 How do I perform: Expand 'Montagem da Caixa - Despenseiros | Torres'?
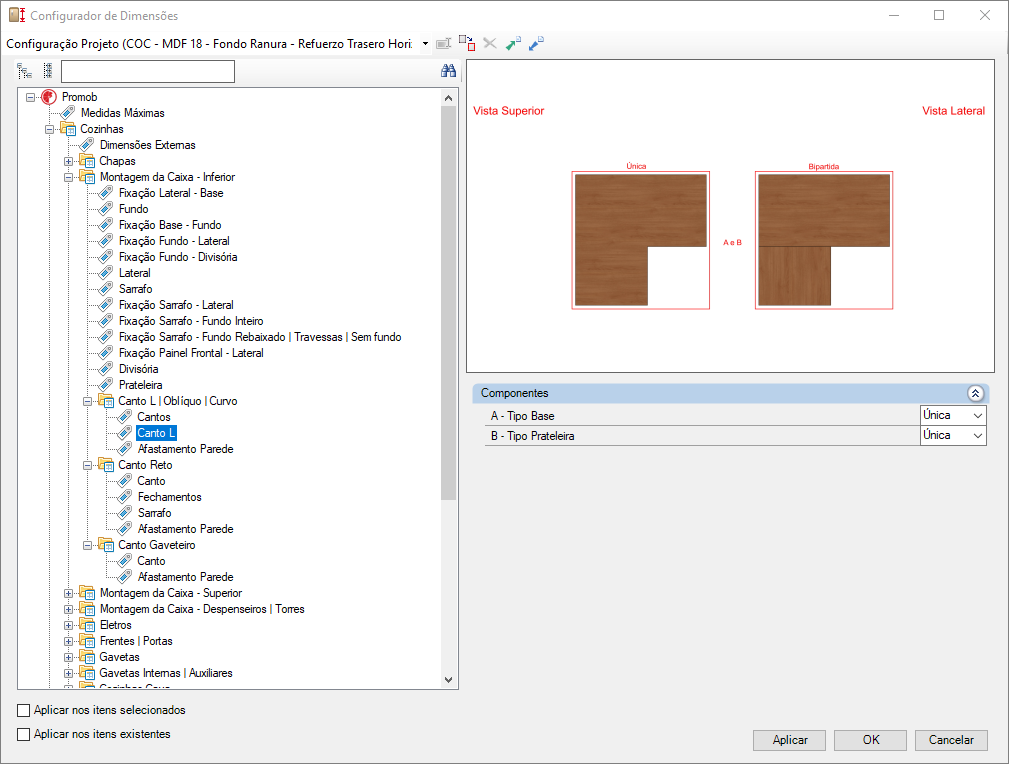tap(68, 609)
